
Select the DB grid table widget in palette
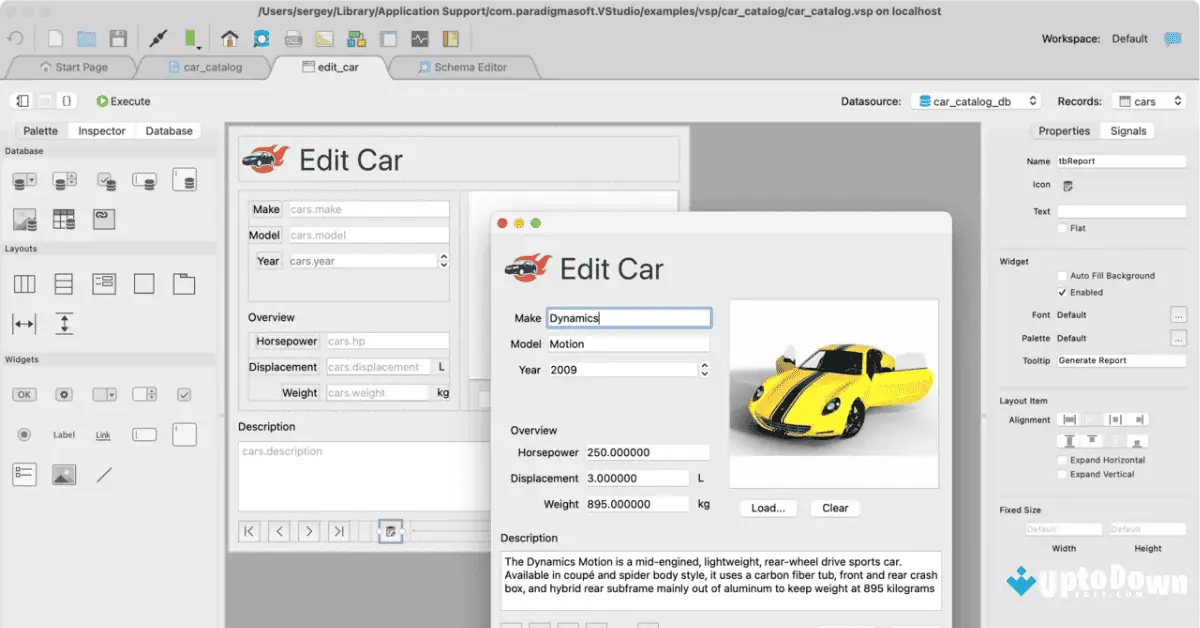64,219
